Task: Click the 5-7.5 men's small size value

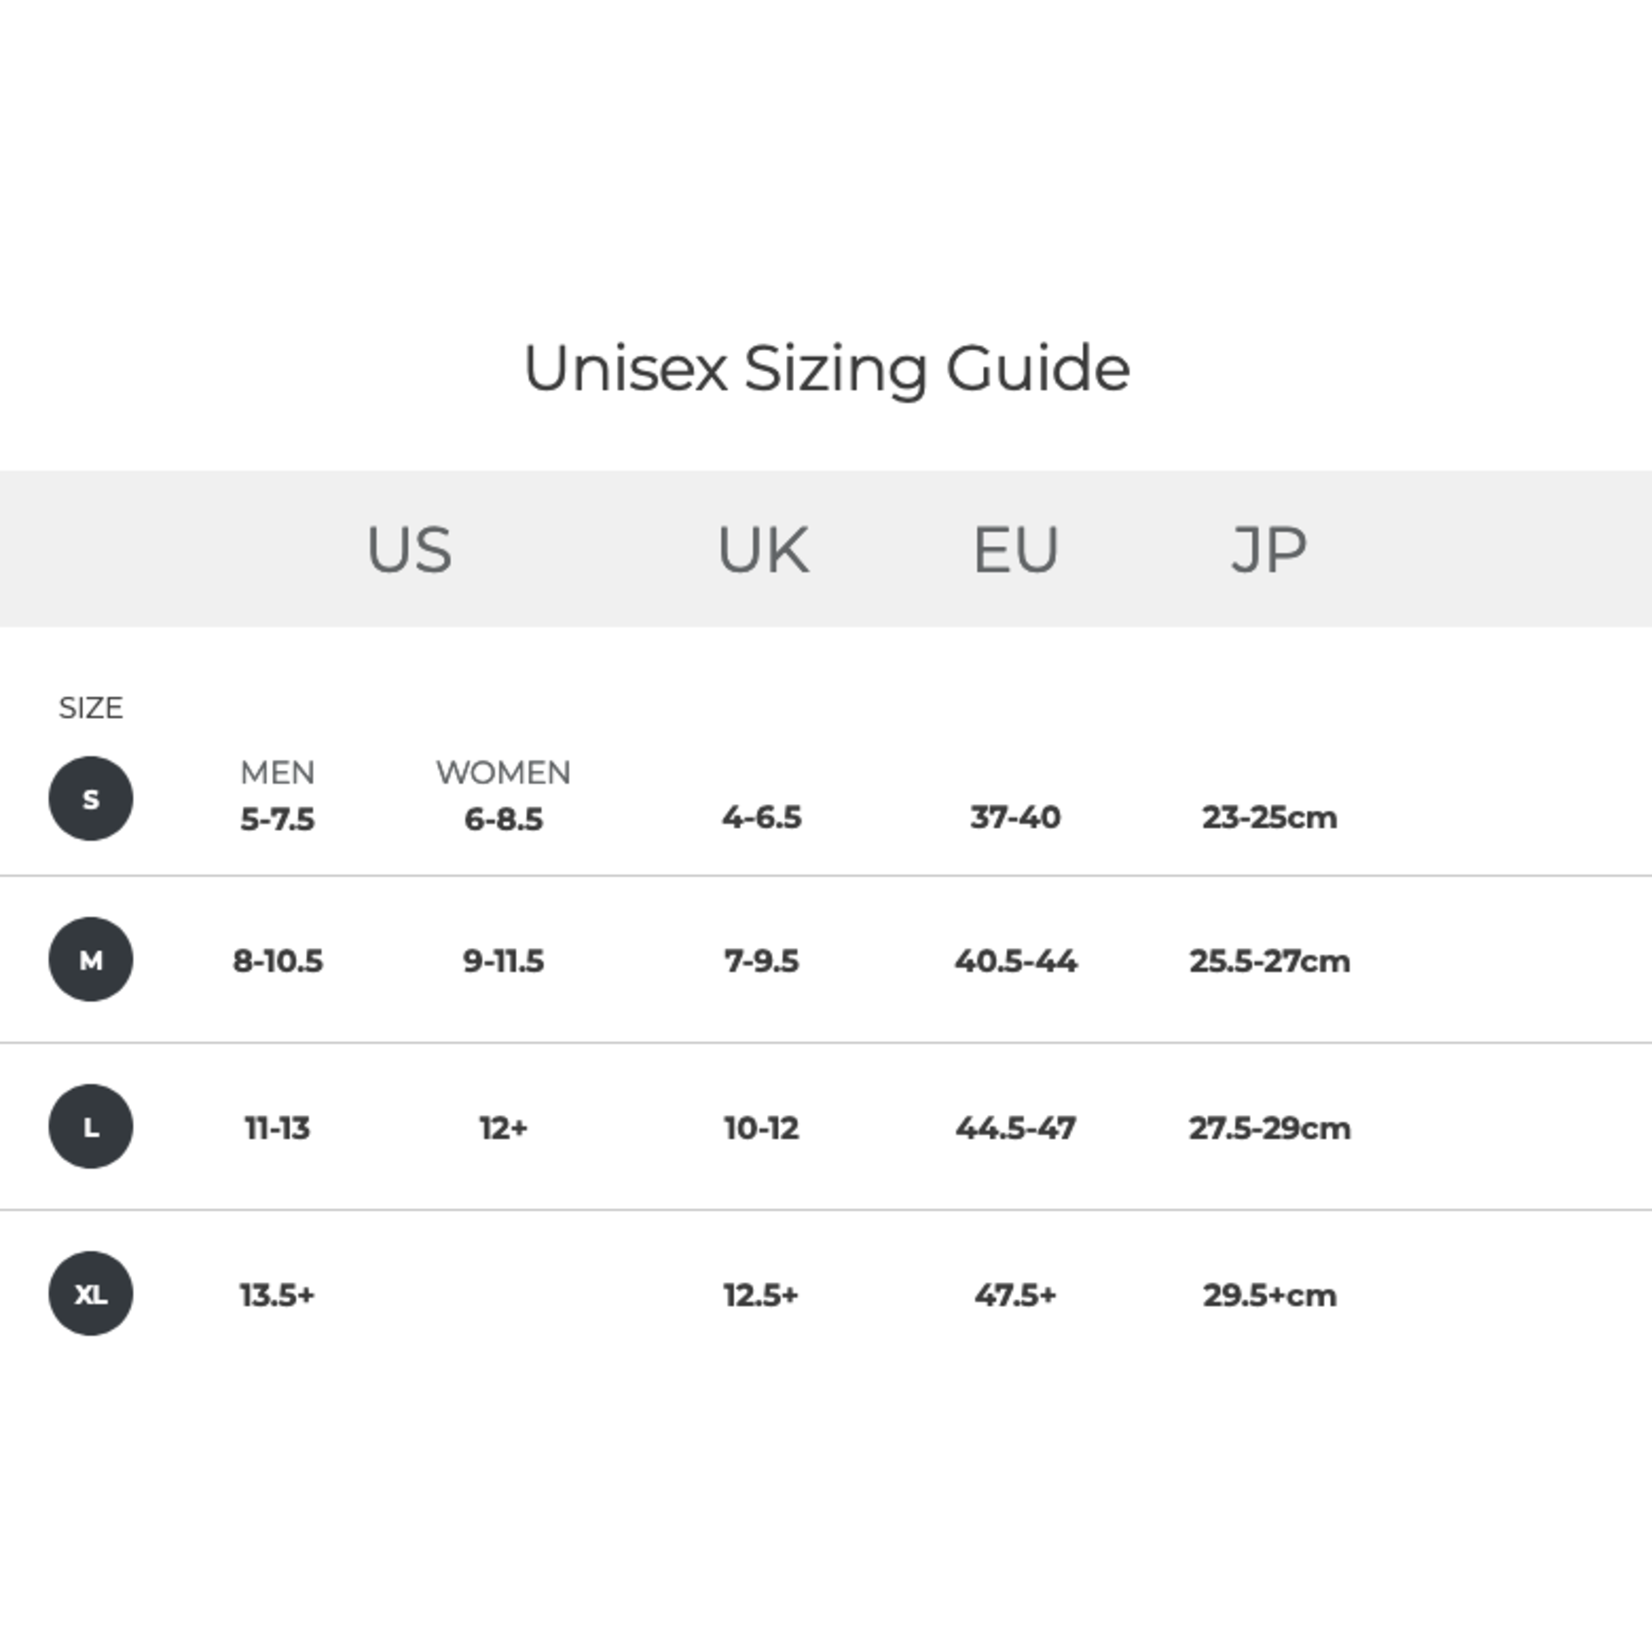Action: [x=277, y=819]
